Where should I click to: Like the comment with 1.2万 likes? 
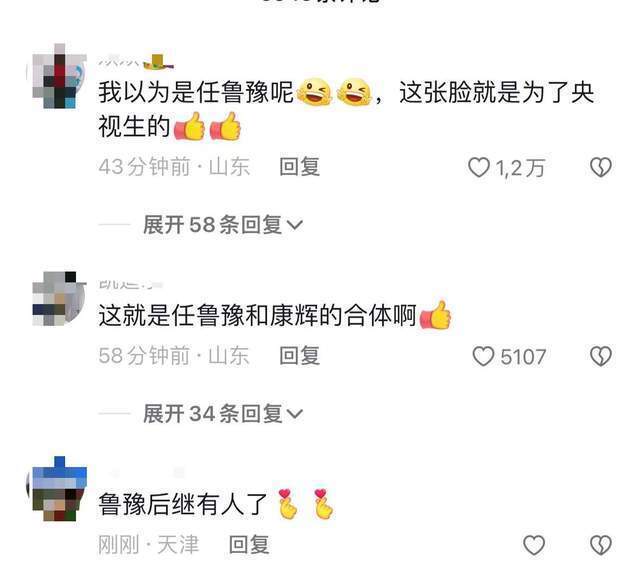pyautogui.click(x=479, y=167)
